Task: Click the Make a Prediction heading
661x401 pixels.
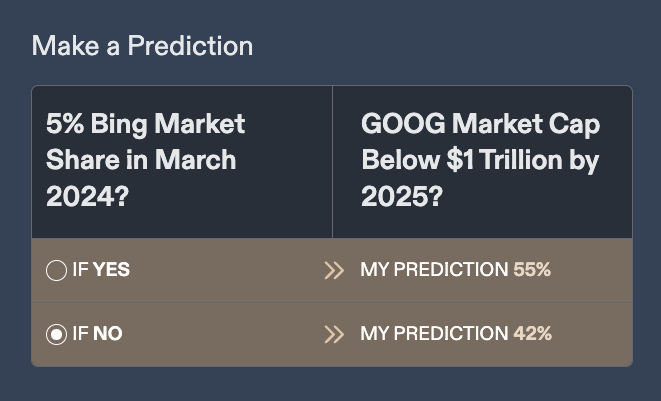Action: [142, 46]
